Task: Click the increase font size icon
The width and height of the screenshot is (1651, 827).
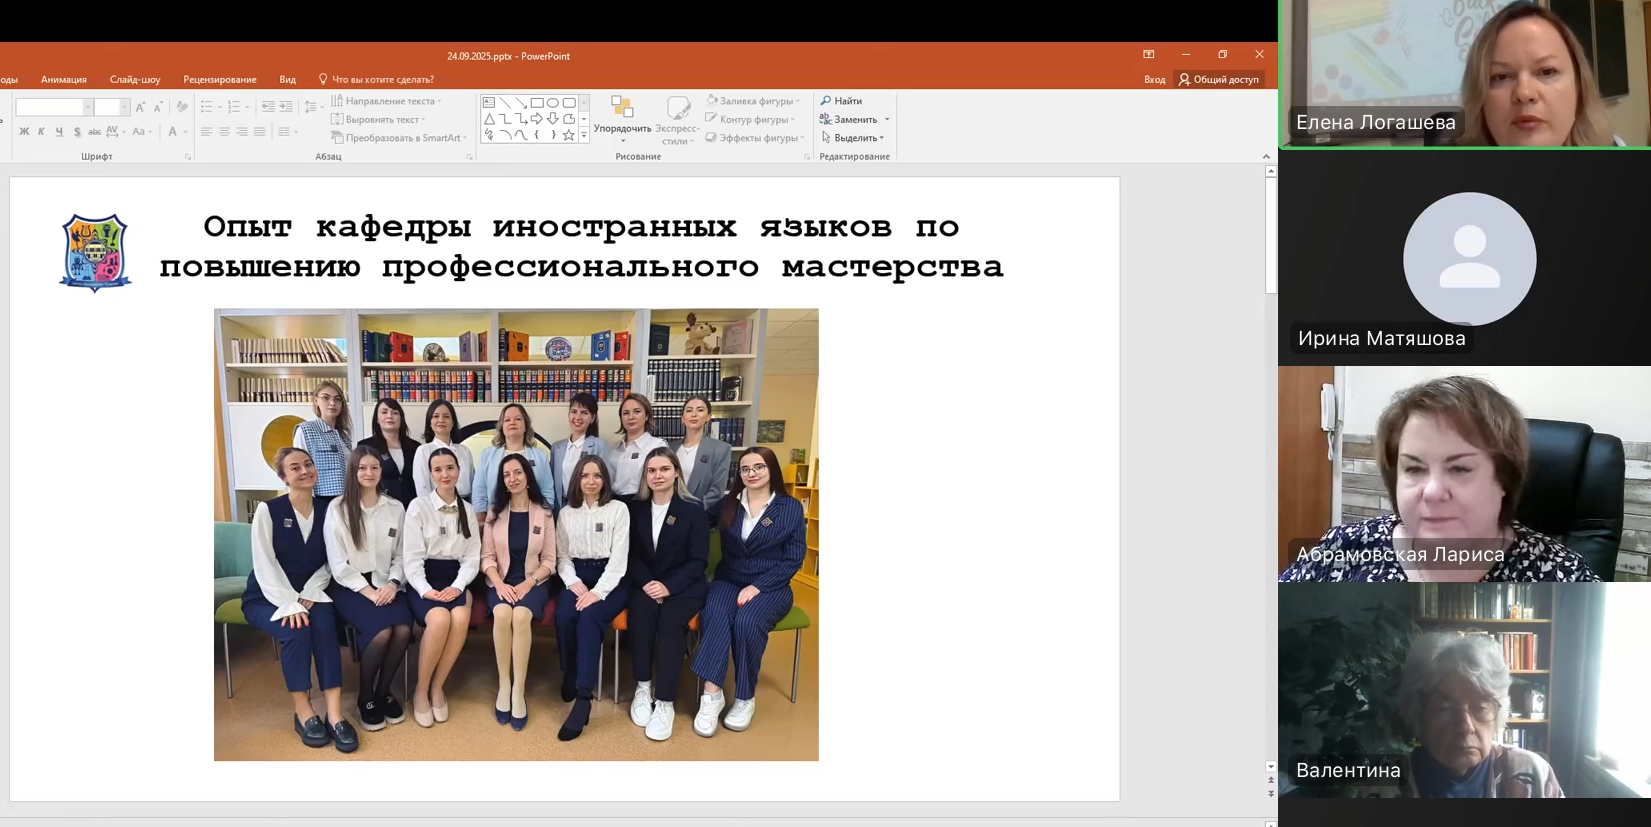Action: [140, 107]
